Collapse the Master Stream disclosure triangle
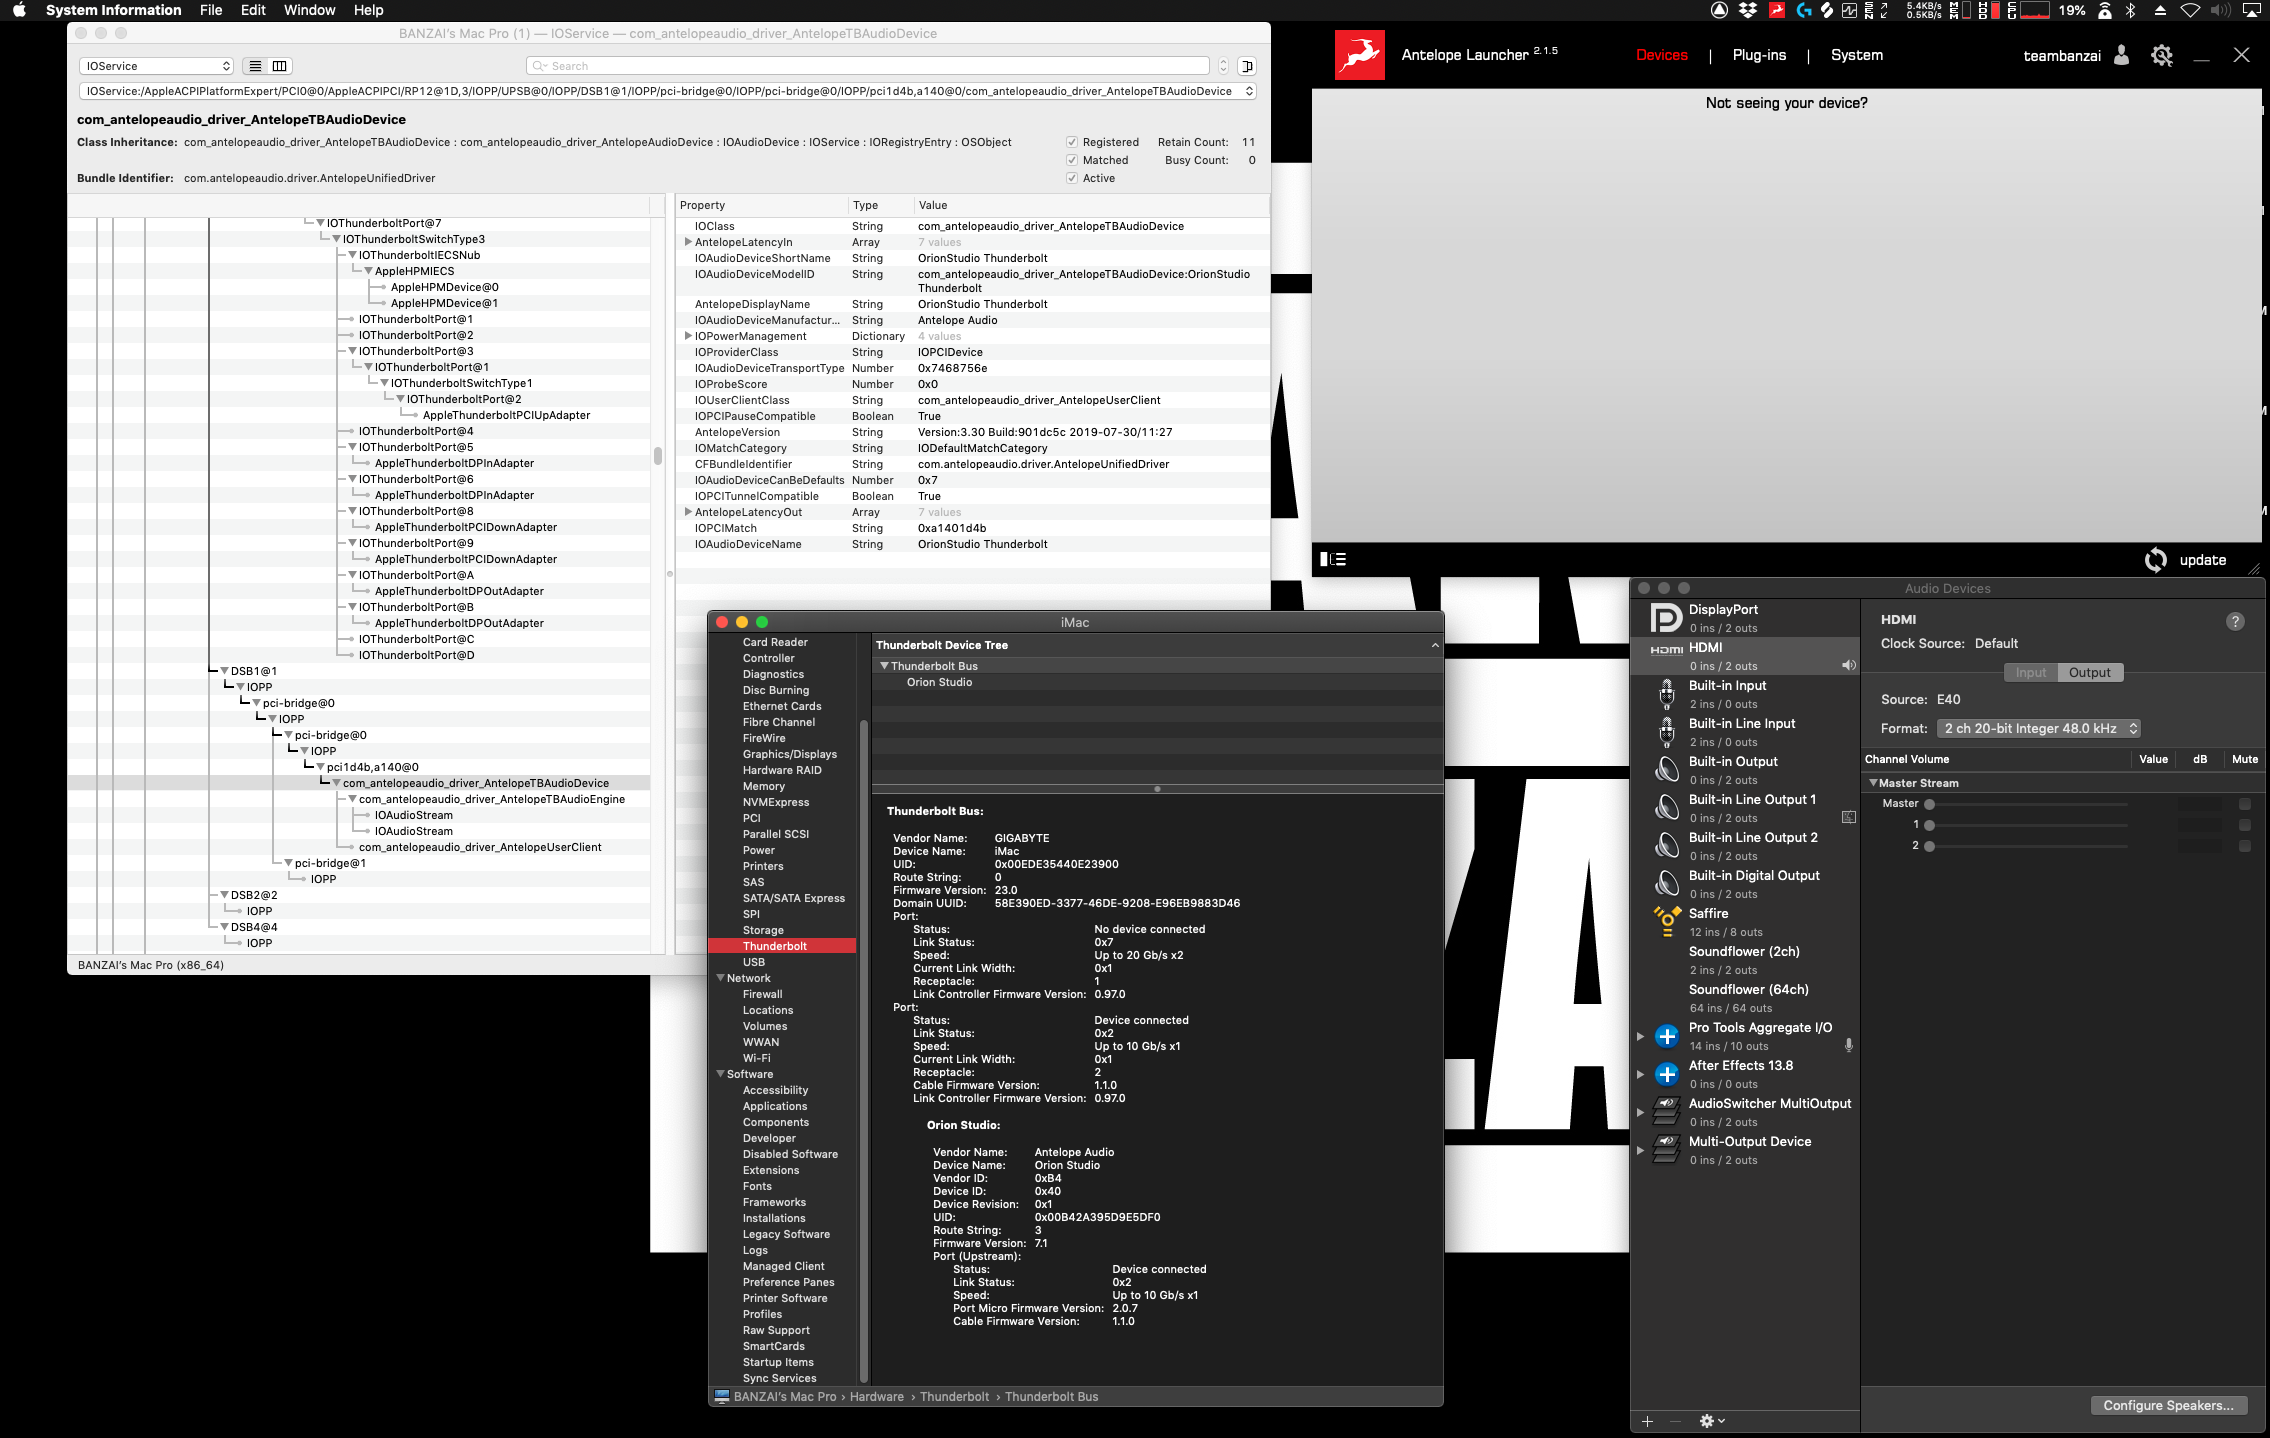Screen dimensions: 2270x1438 pos(1873,783)
